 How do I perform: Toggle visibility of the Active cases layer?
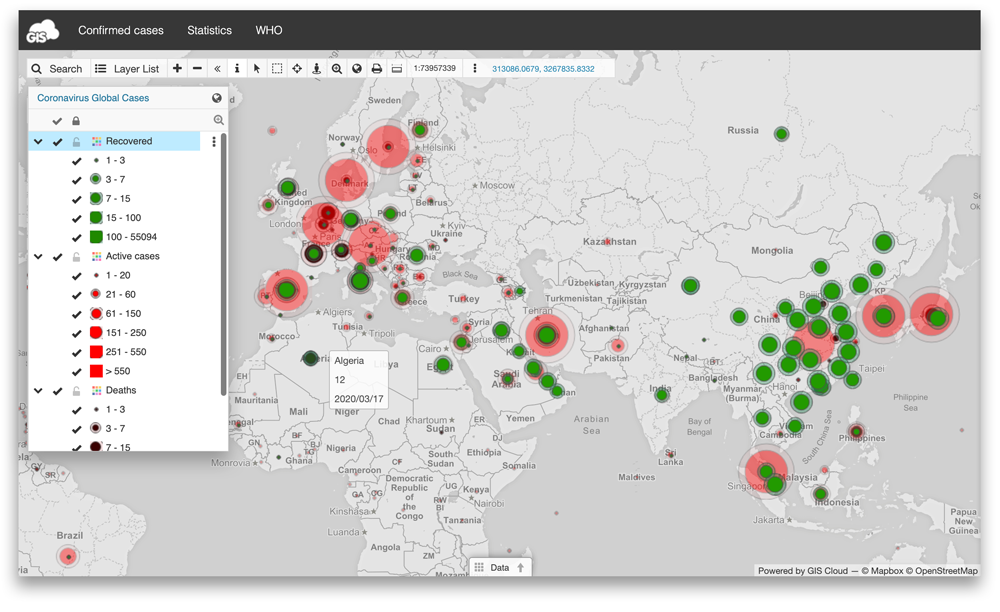(57, 256)
